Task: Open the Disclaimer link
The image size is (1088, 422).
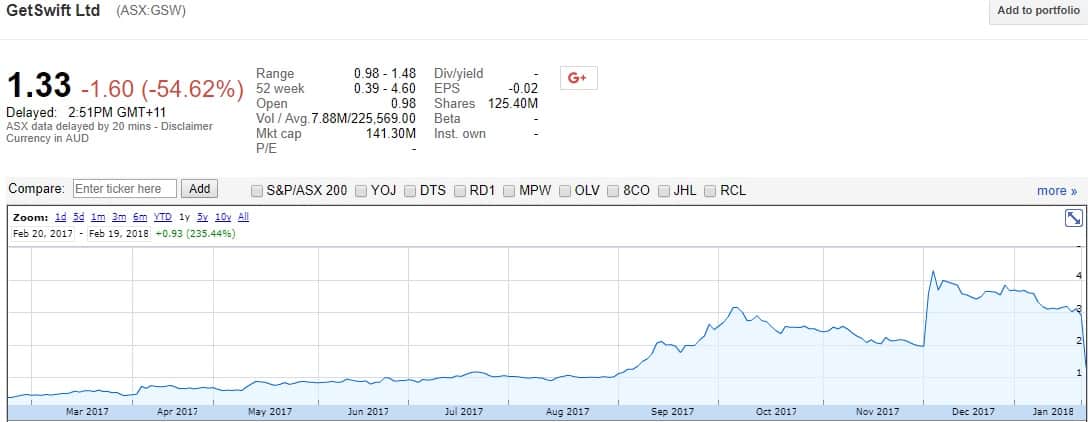Action: [x=189, y=126]
